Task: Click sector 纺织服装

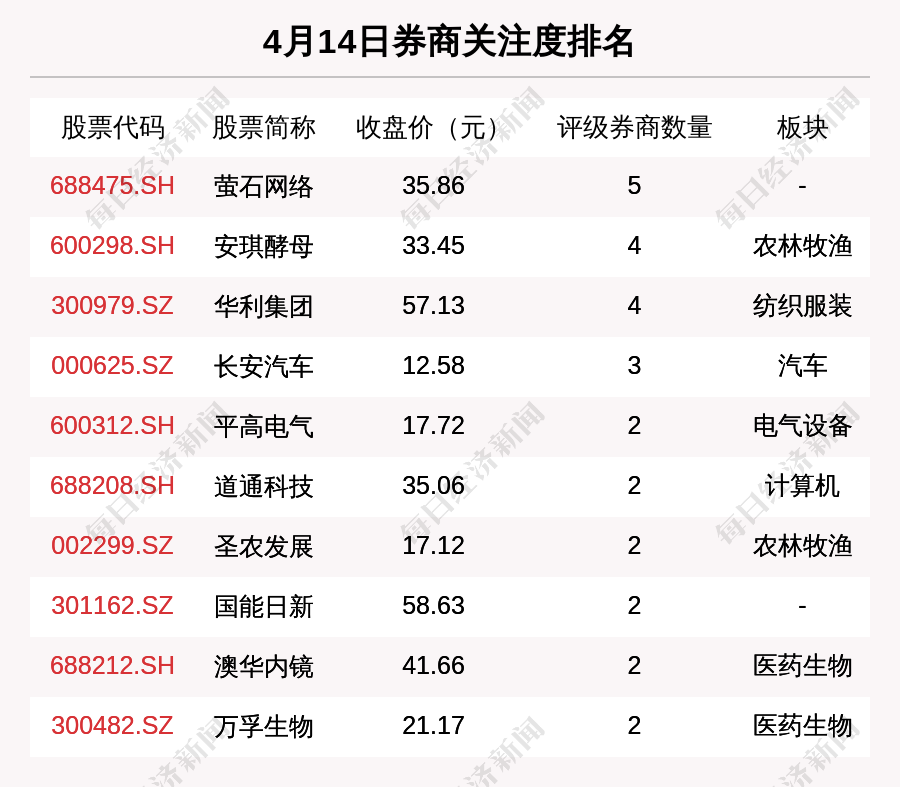Action: [802, 306]
